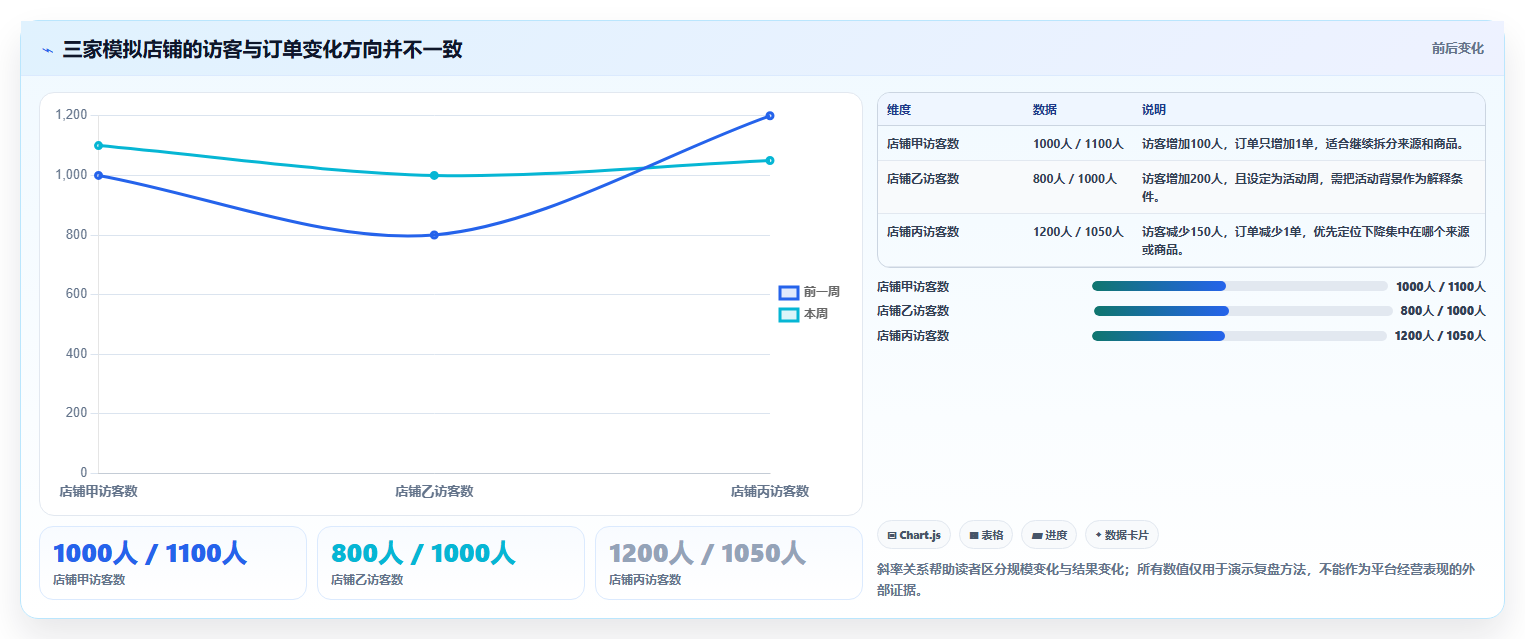Click the progress bar for 店铺丙访客数
Screen dimensions: 1525x639
1239,336
